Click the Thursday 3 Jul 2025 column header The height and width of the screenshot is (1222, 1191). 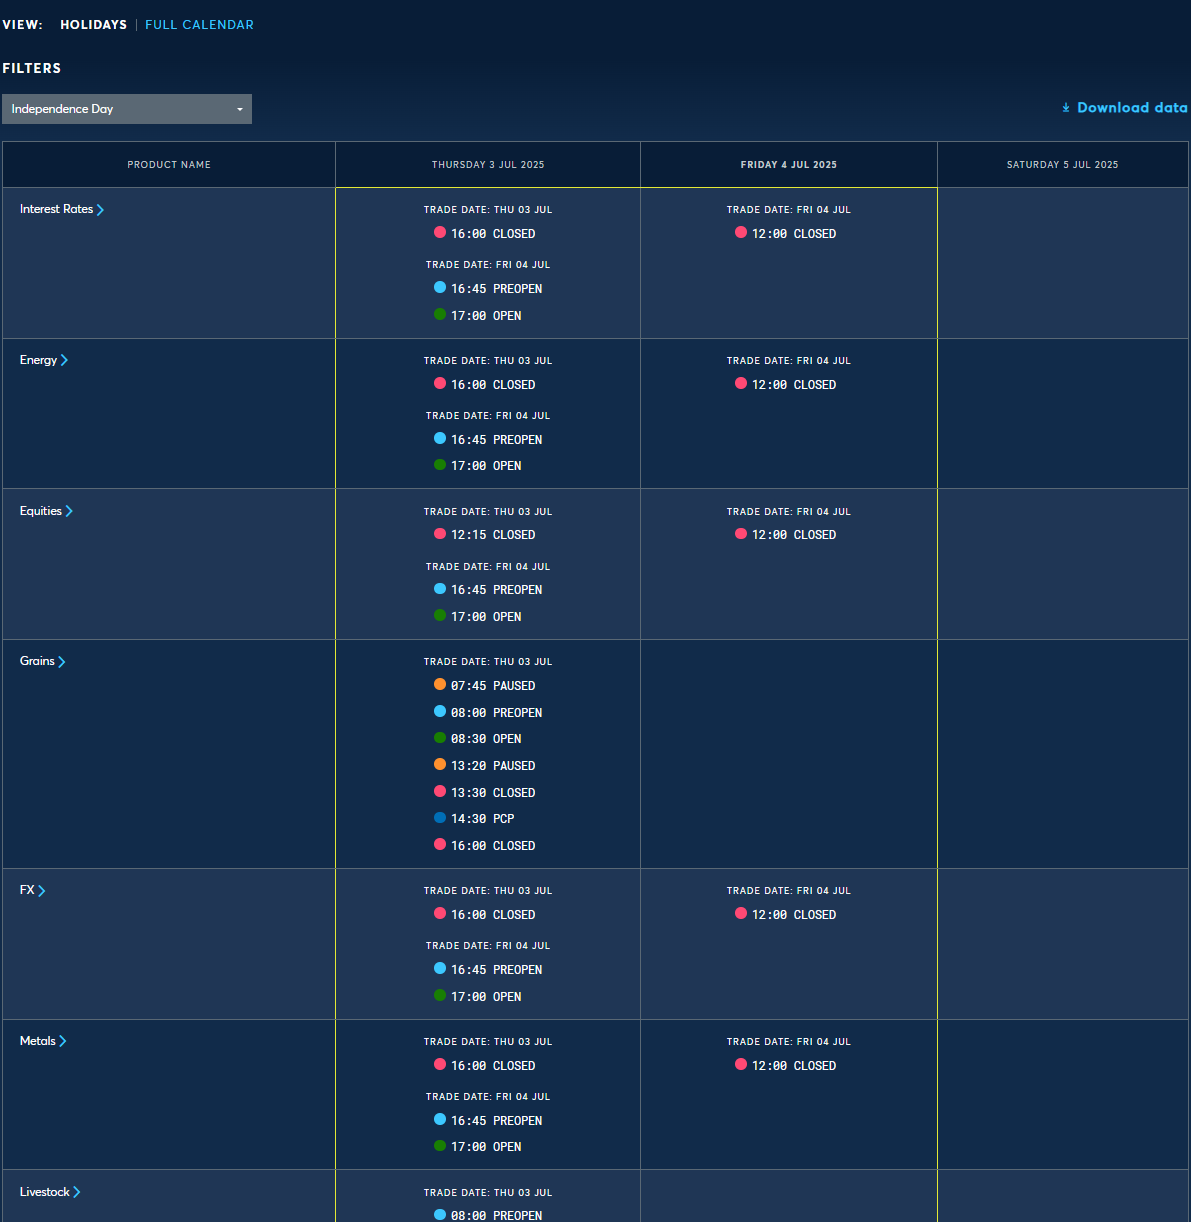click(x=488, y=165)
